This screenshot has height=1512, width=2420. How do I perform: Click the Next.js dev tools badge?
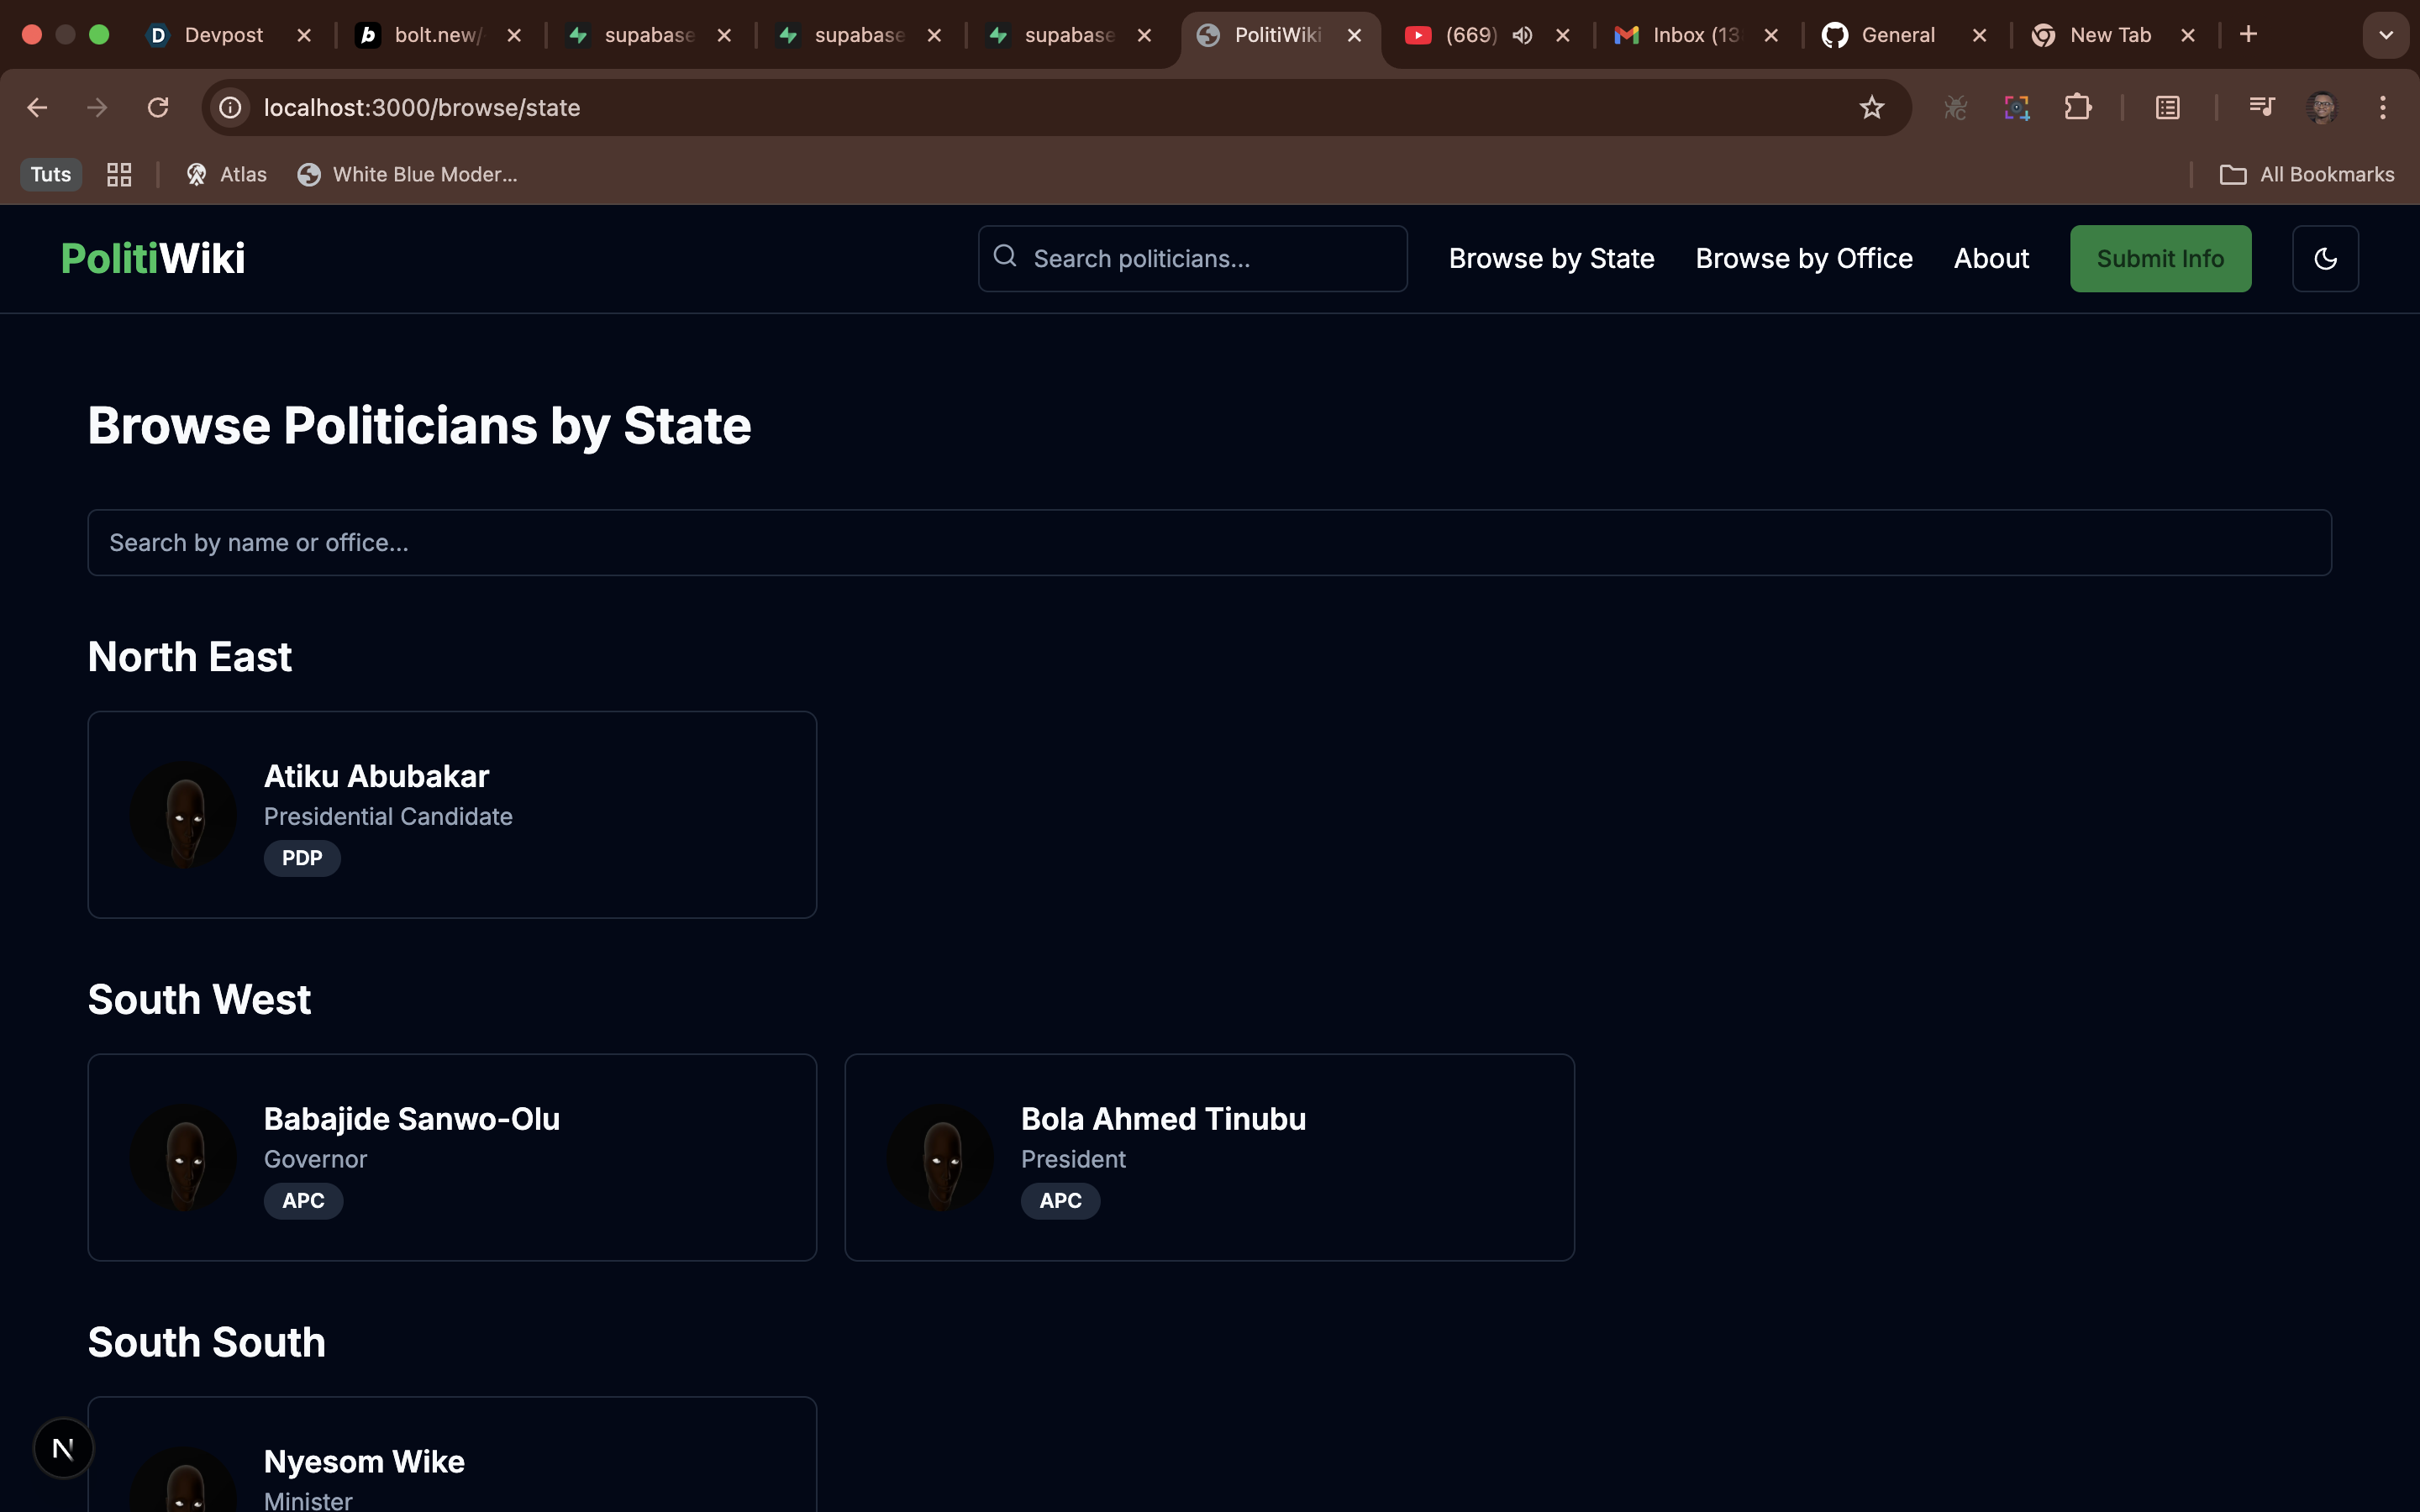(x=63, y=1447)
